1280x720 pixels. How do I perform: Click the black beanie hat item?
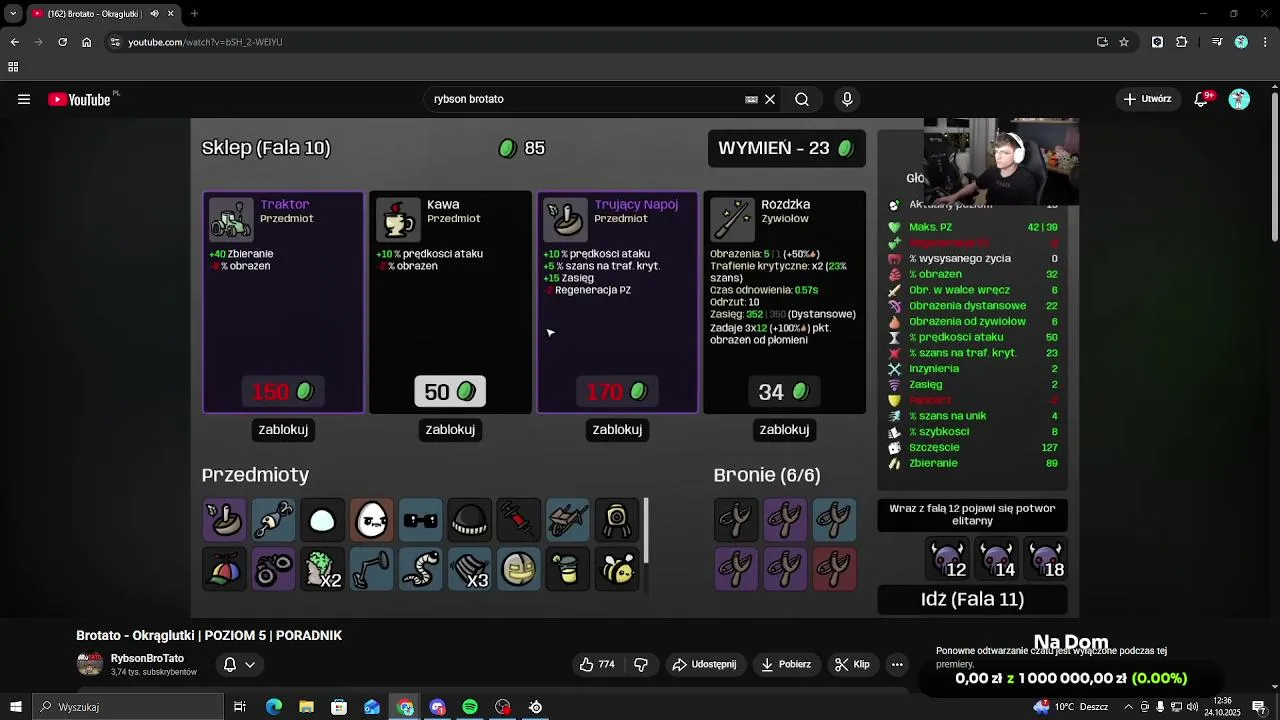470,520
